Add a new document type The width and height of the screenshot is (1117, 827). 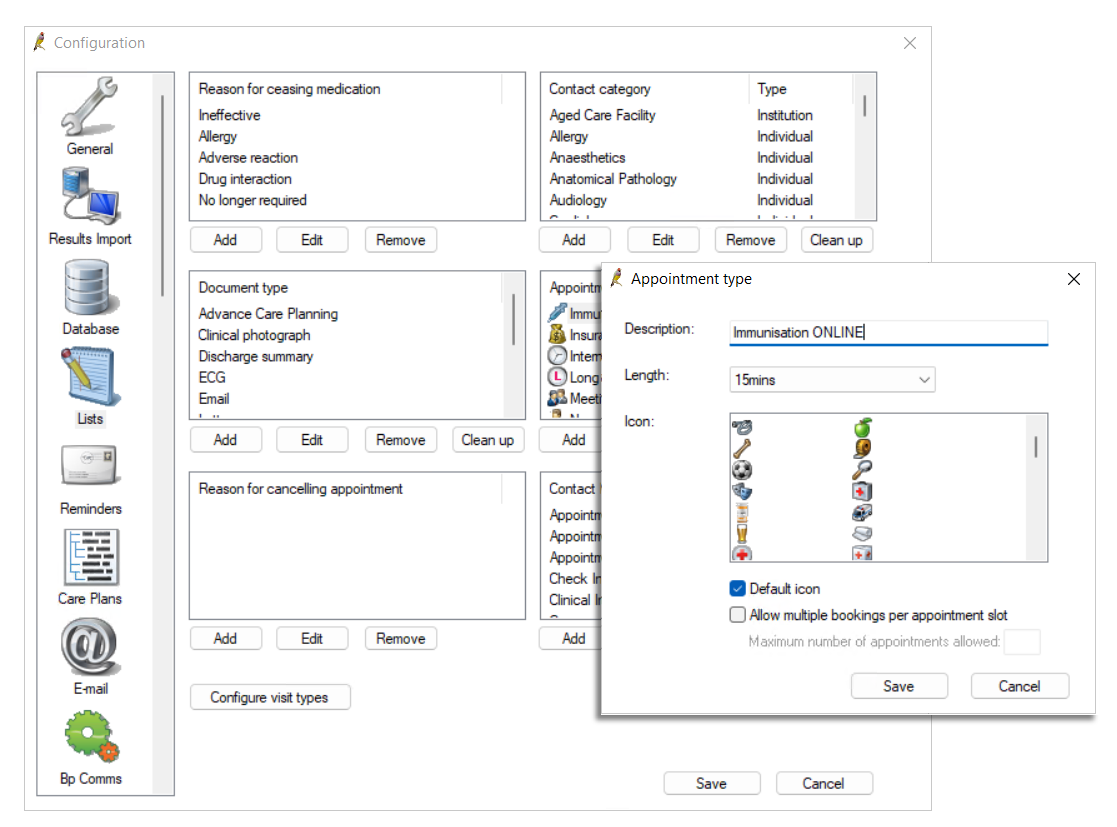click(225, 439)
